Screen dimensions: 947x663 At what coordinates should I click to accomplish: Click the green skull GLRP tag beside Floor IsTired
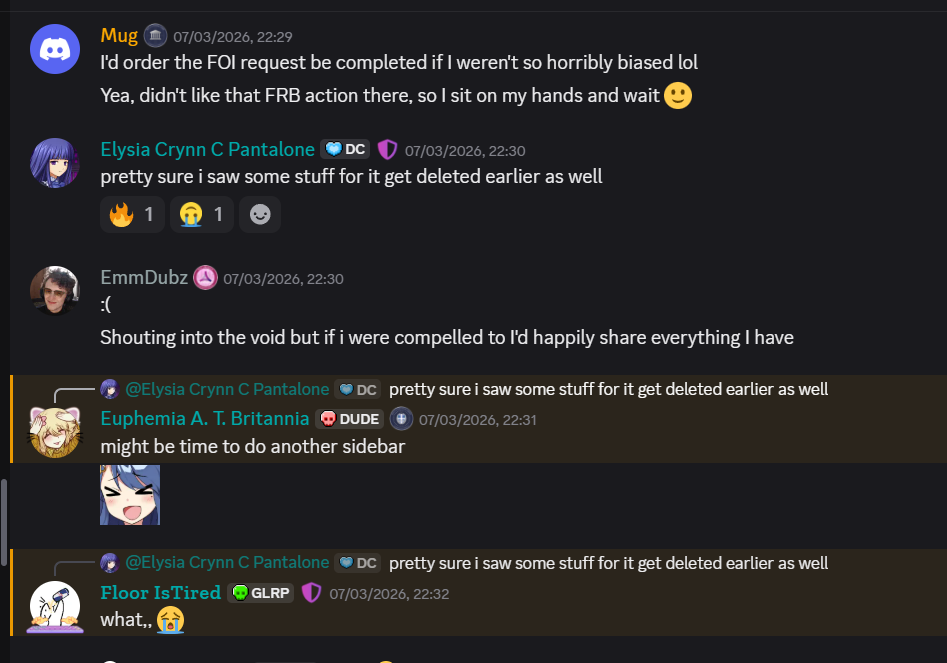pos(260,592)
